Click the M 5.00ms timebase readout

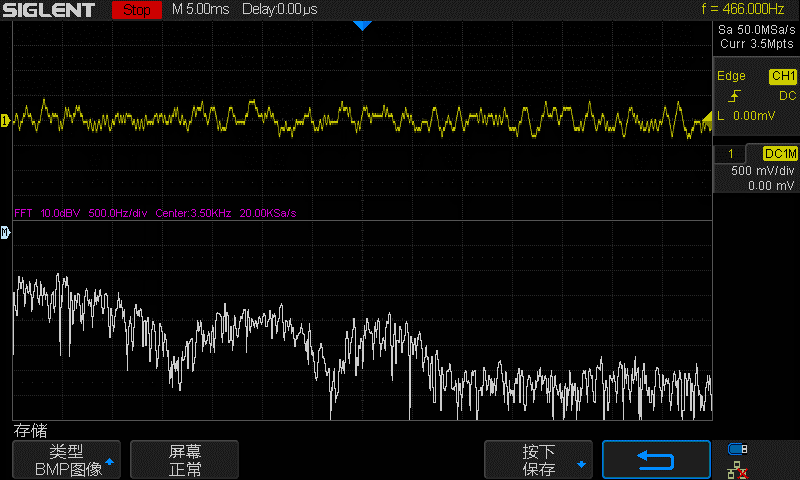tap(200, 10)
